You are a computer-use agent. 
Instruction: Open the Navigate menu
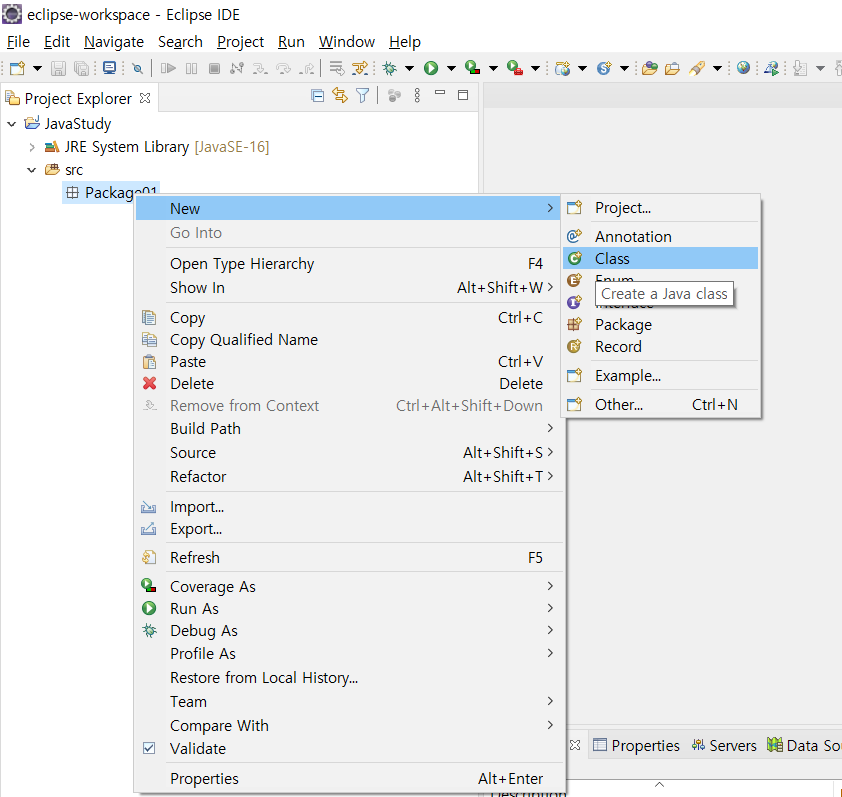point(114,42)
